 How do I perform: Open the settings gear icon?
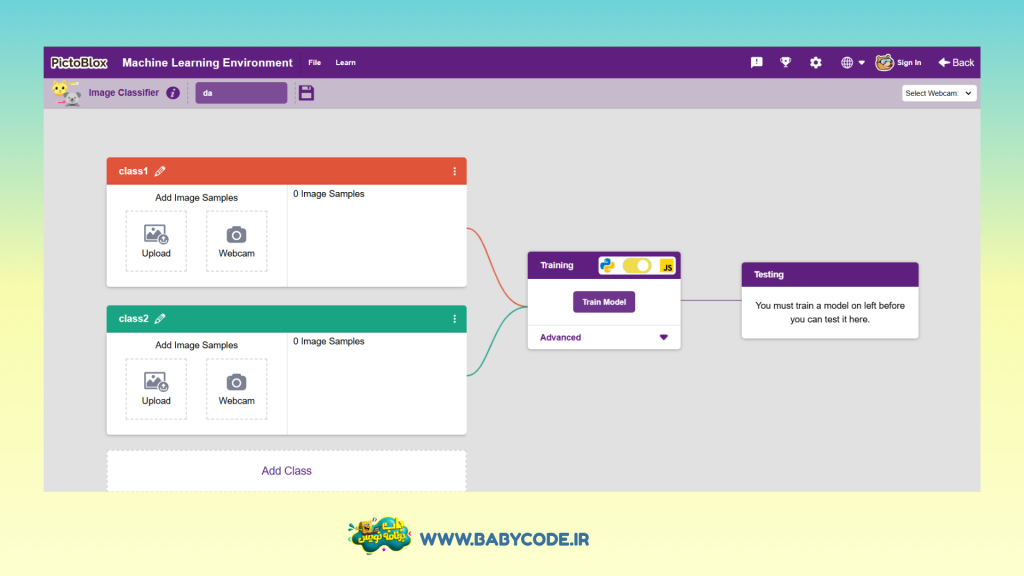816,63
